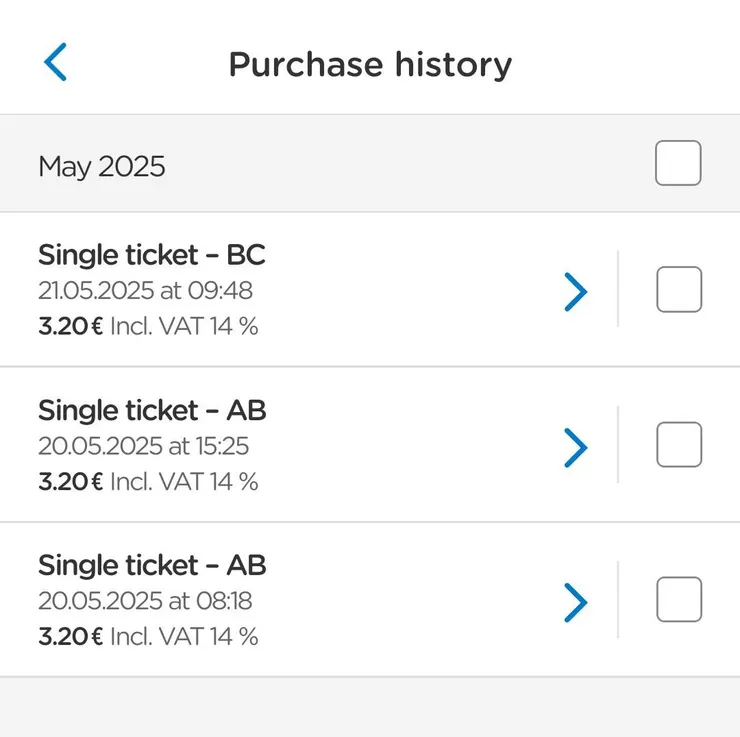
Task: Open Single ticket – AB bought at 08:18
Action: 152,565
